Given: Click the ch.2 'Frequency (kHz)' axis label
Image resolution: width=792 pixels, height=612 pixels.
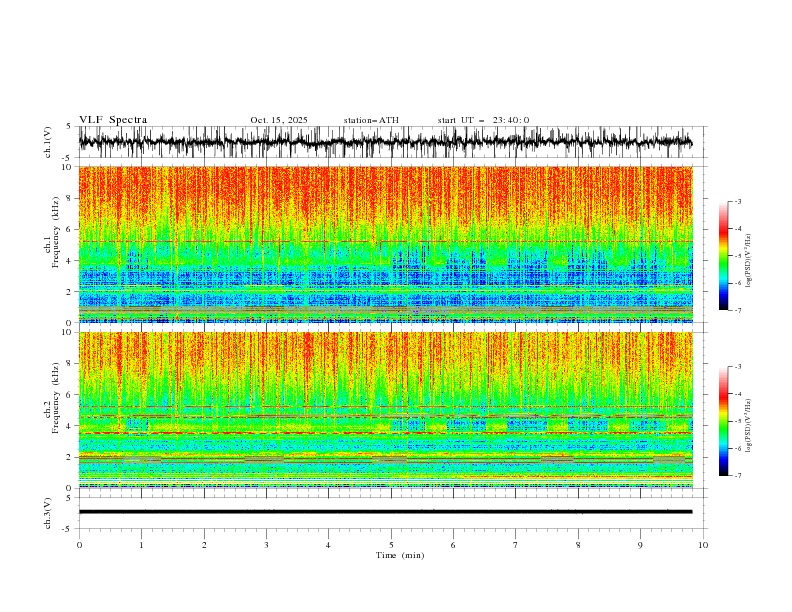Looking at the screenshot, I should [56, 397].
